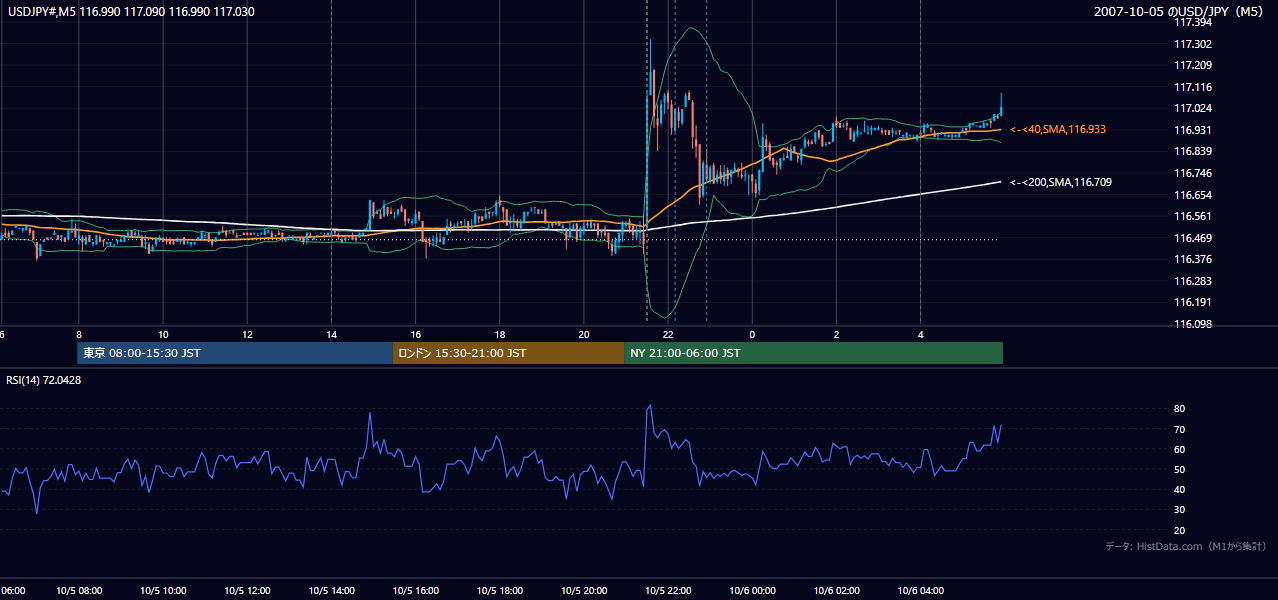This screenshot has width=1278, height=600.
Task: Click RSI scale value 80
Action: (1180, 409)
